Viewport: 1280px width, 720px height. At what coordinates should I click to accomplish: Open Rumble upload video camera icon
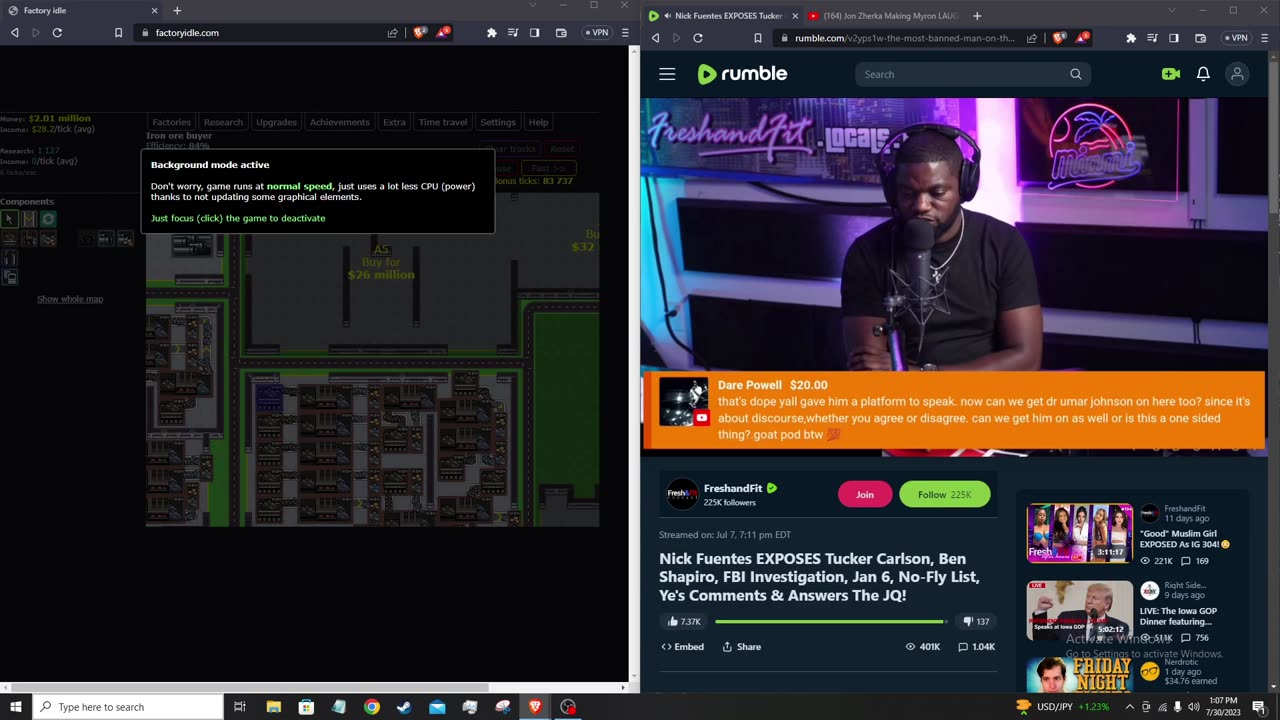(x=1171, y=74)
